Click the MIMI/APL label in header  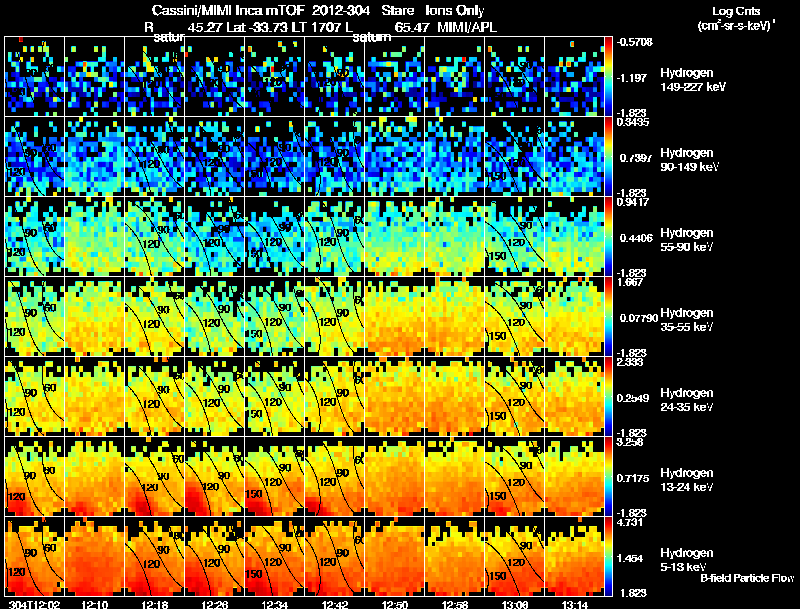tap(467, 27)
